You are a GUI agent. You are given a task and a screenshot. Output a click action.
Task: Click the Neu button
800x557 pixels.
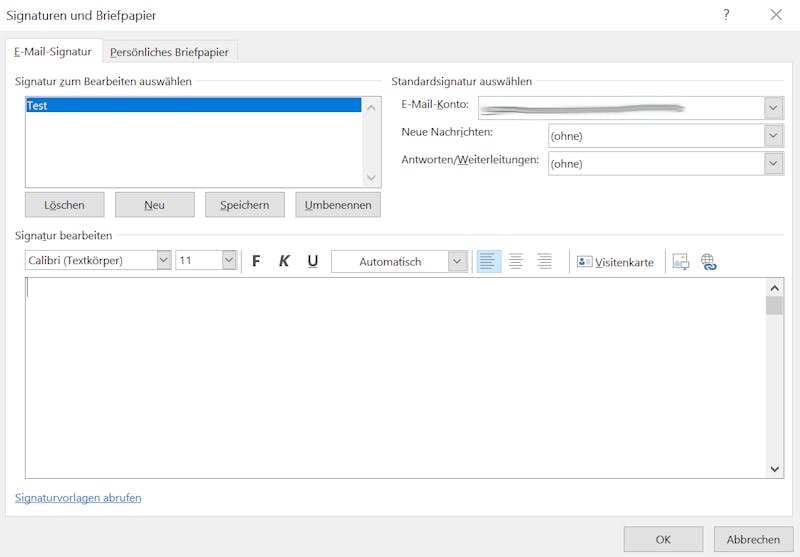coord(155,205)
